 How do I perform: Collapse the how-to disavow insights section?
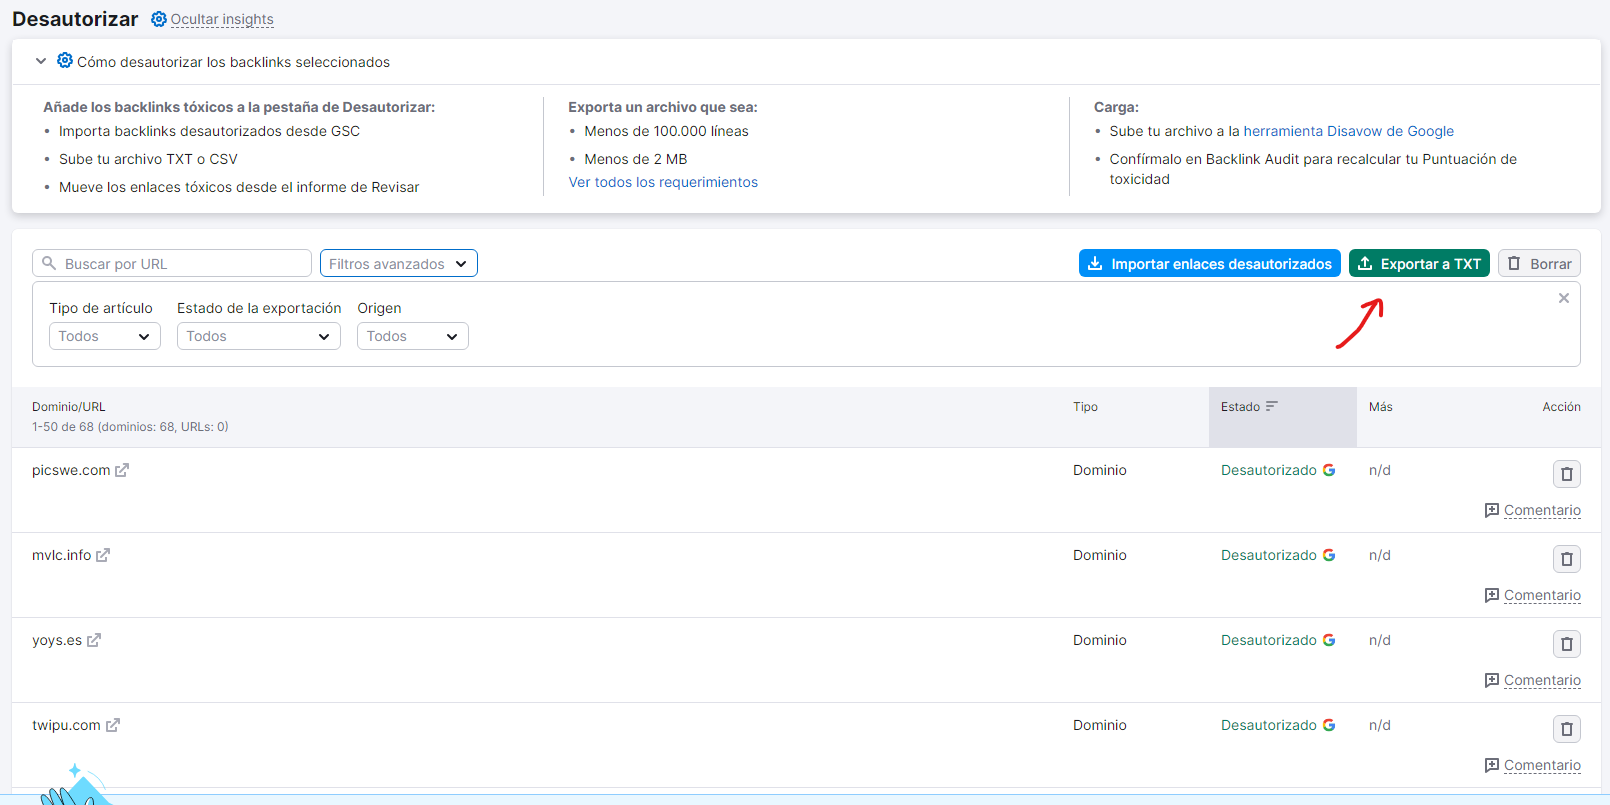tap(41, 61)
